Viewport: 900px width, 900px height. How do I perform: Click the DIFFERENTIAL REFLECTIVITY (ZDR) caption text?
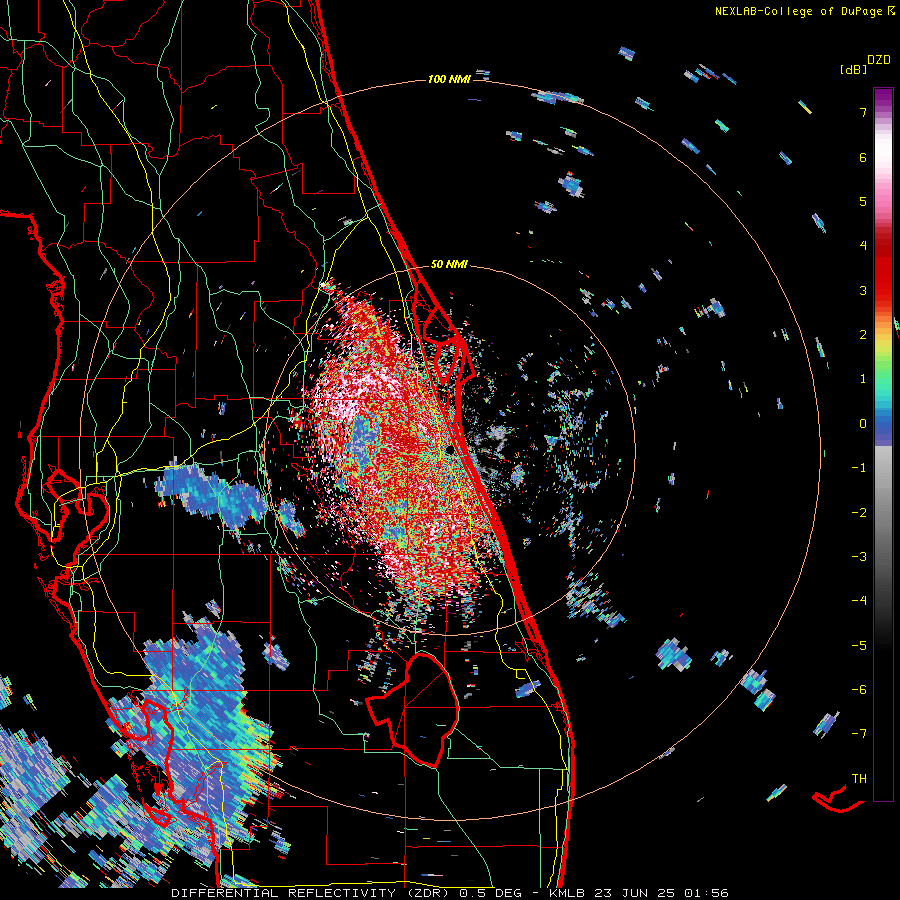pyautogui.click(x=311, y=893)
